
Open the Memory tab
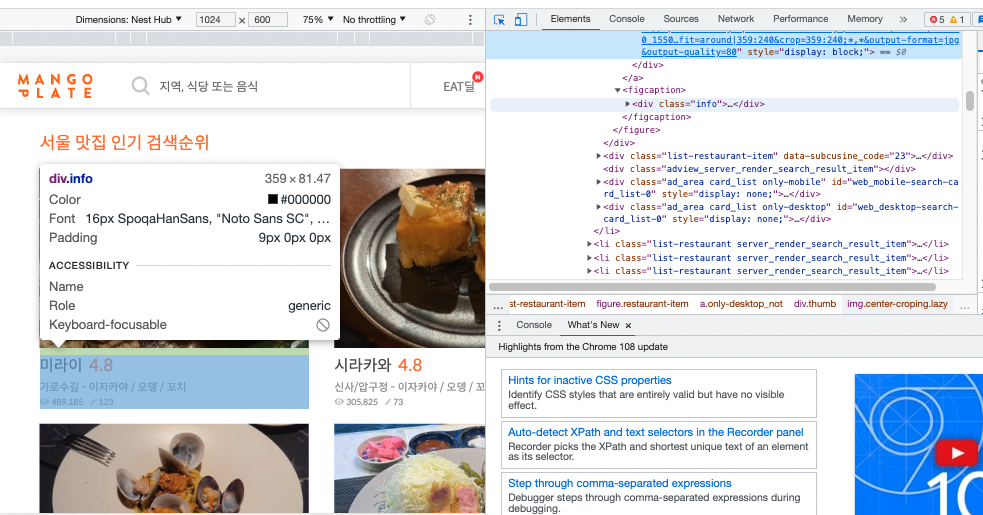click(x=865, y=19)
